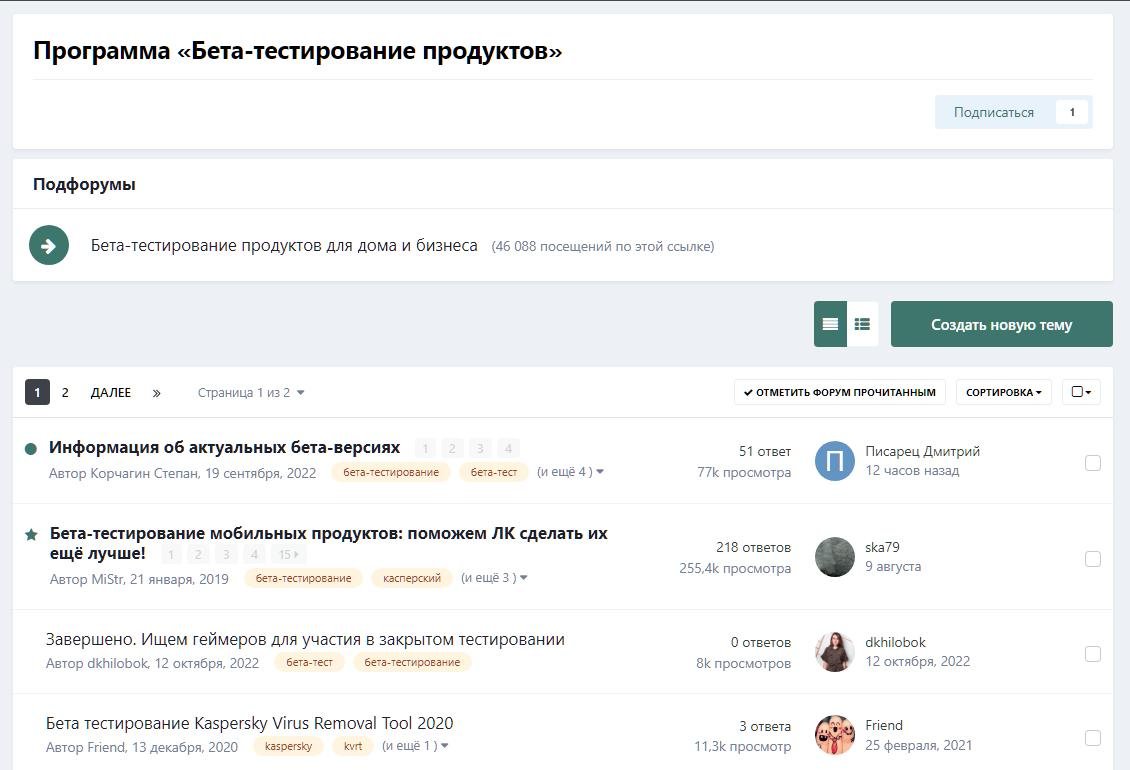Click Подписаться button
1130x770 pixels.
(994, 112)
